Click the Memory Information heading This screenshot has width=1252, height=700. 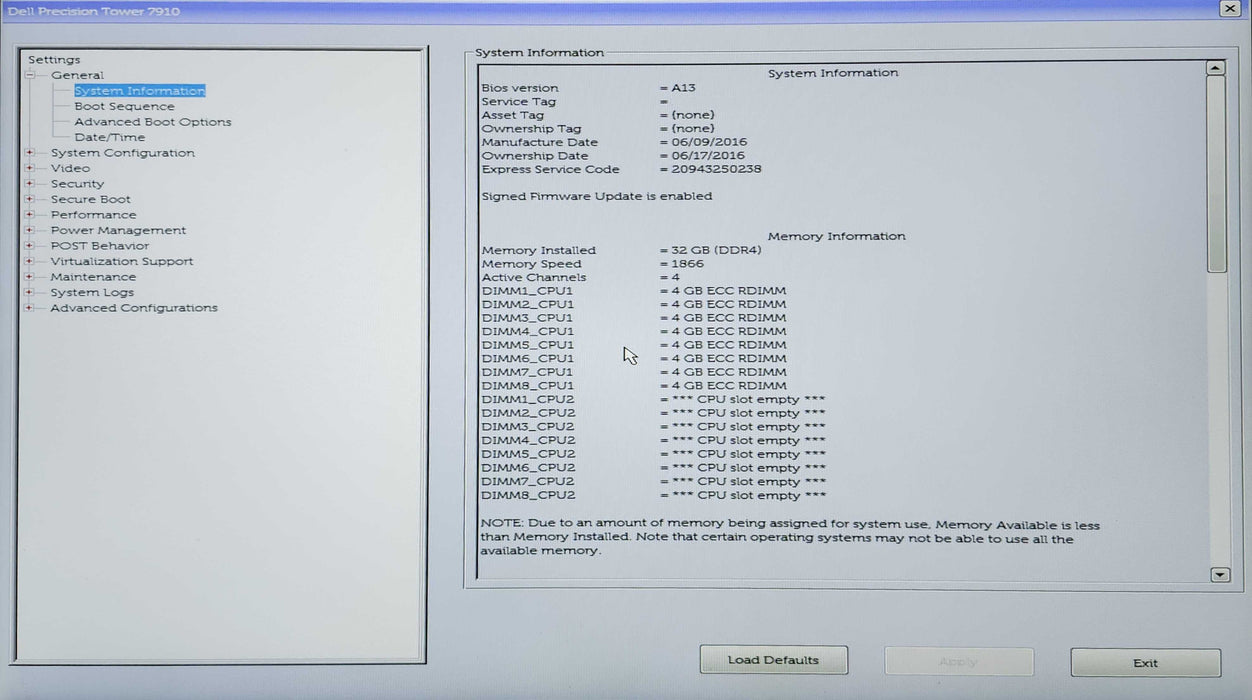coord(837,237)
